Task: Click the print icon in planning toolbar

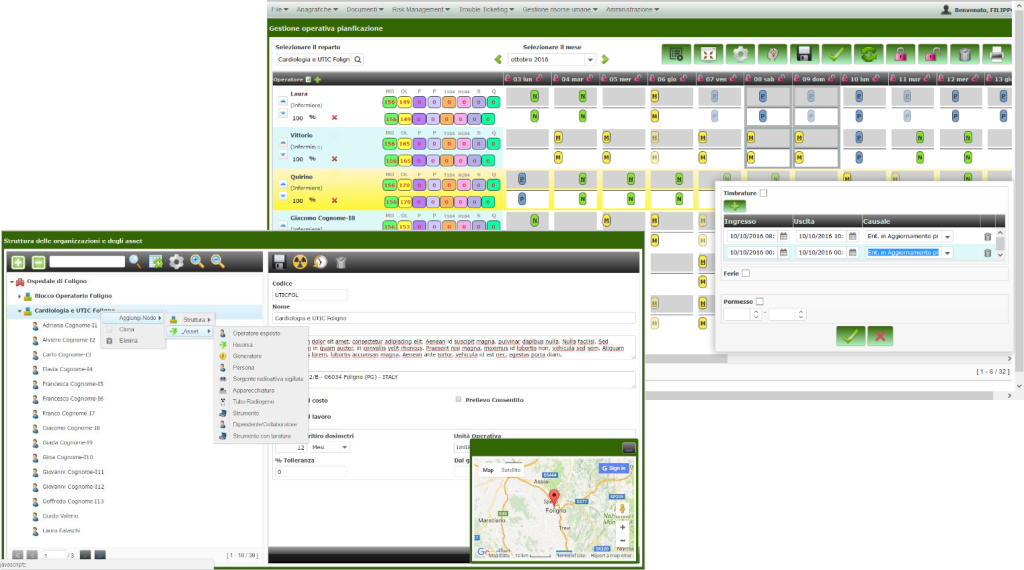Action: [x=996, y=55]
